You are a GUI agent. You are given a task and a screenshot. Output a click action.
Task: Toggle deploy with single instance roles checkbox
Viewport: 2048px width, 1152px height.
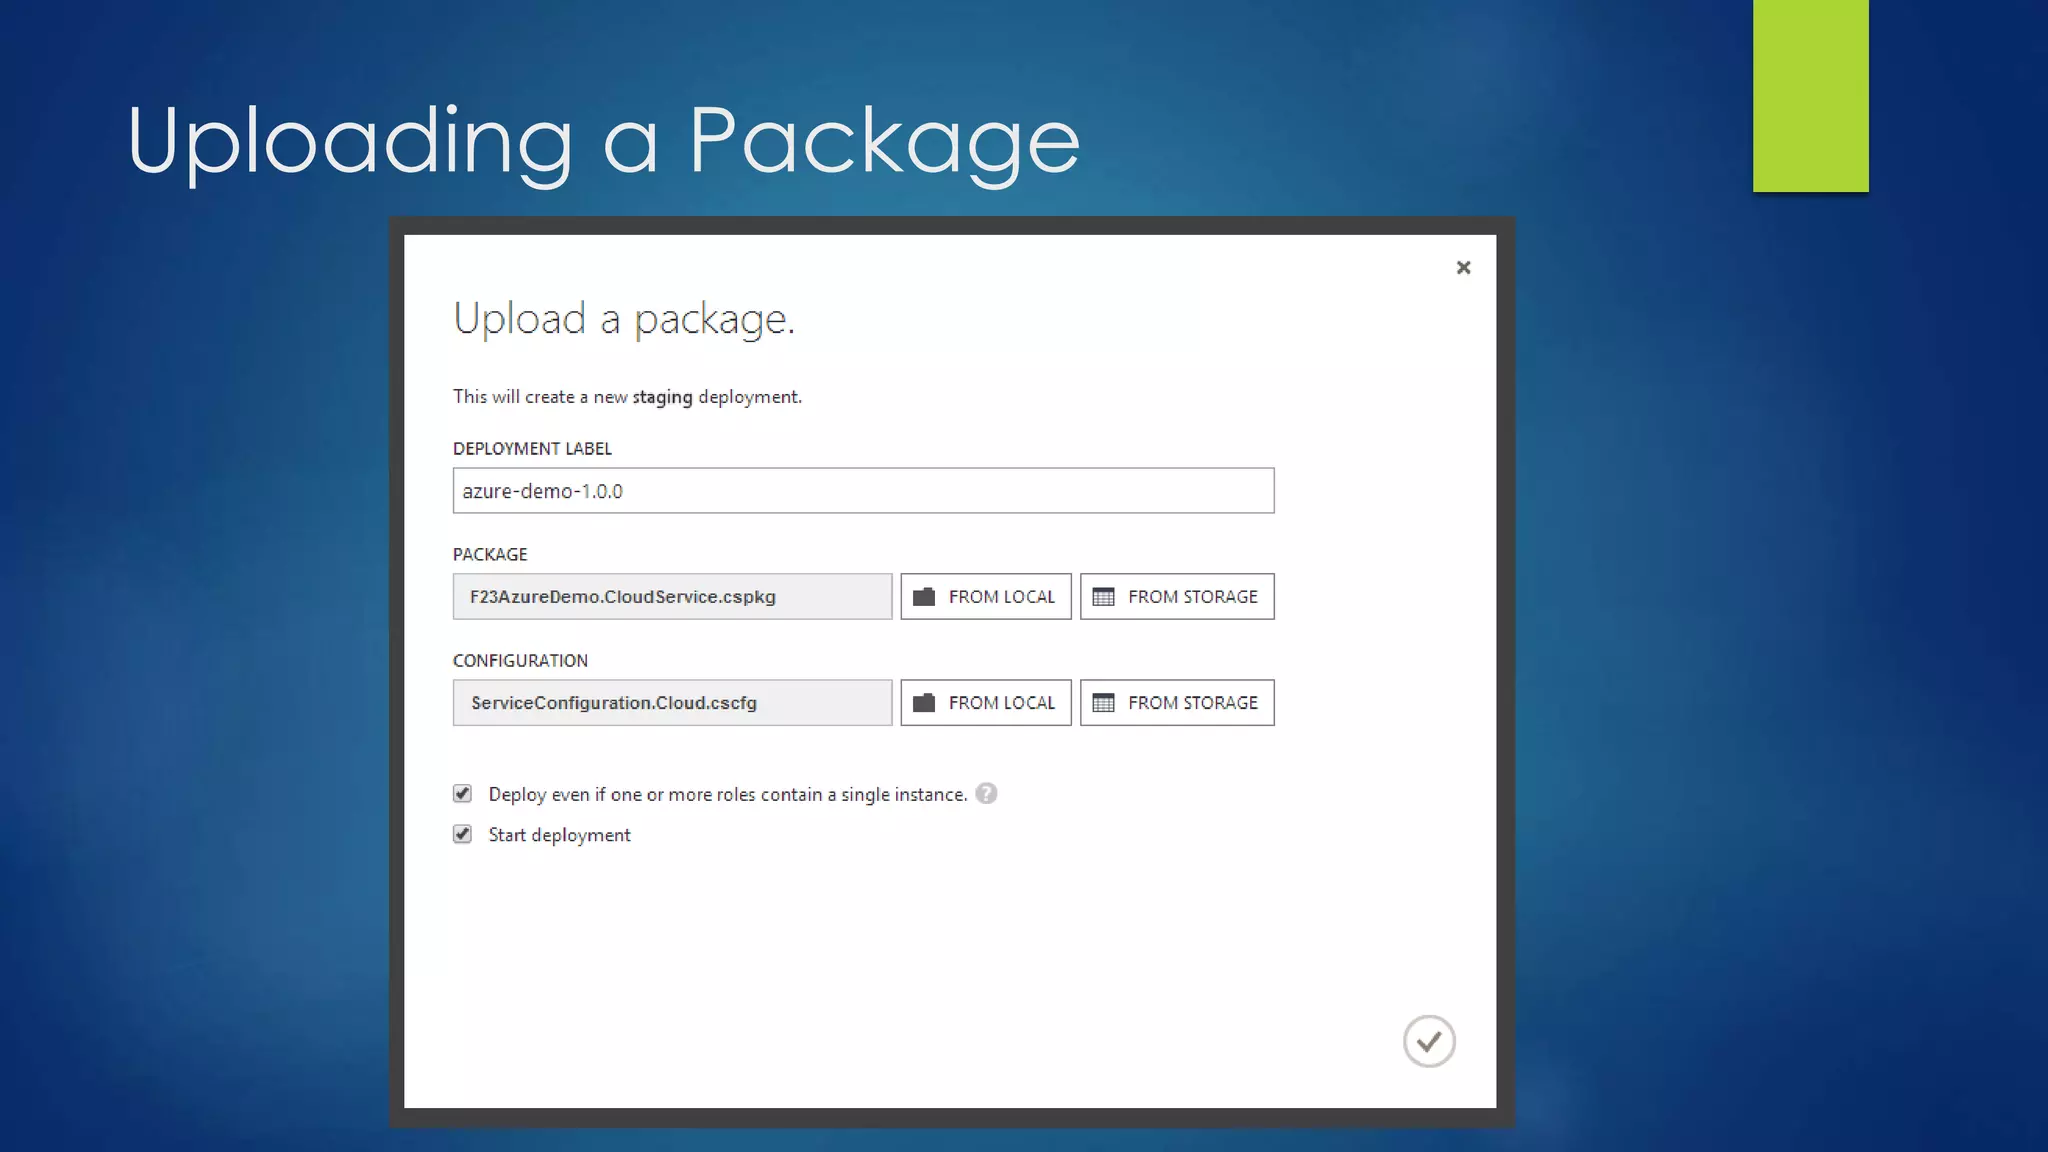tap(462, 793)
